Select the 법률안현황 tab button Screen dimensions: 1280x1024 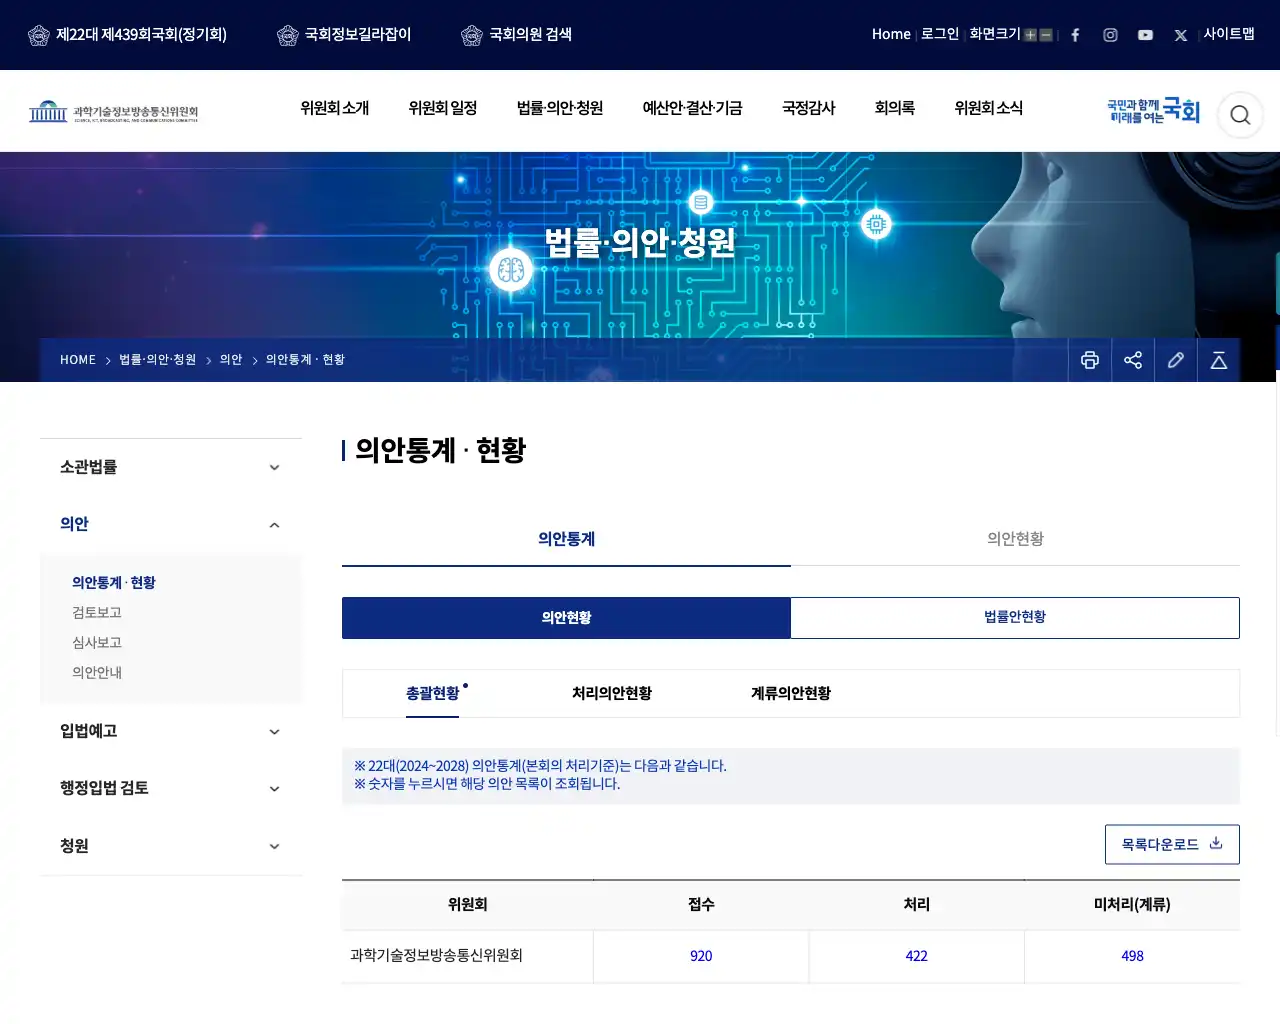pyautogui.click(x=1015, y=617)
